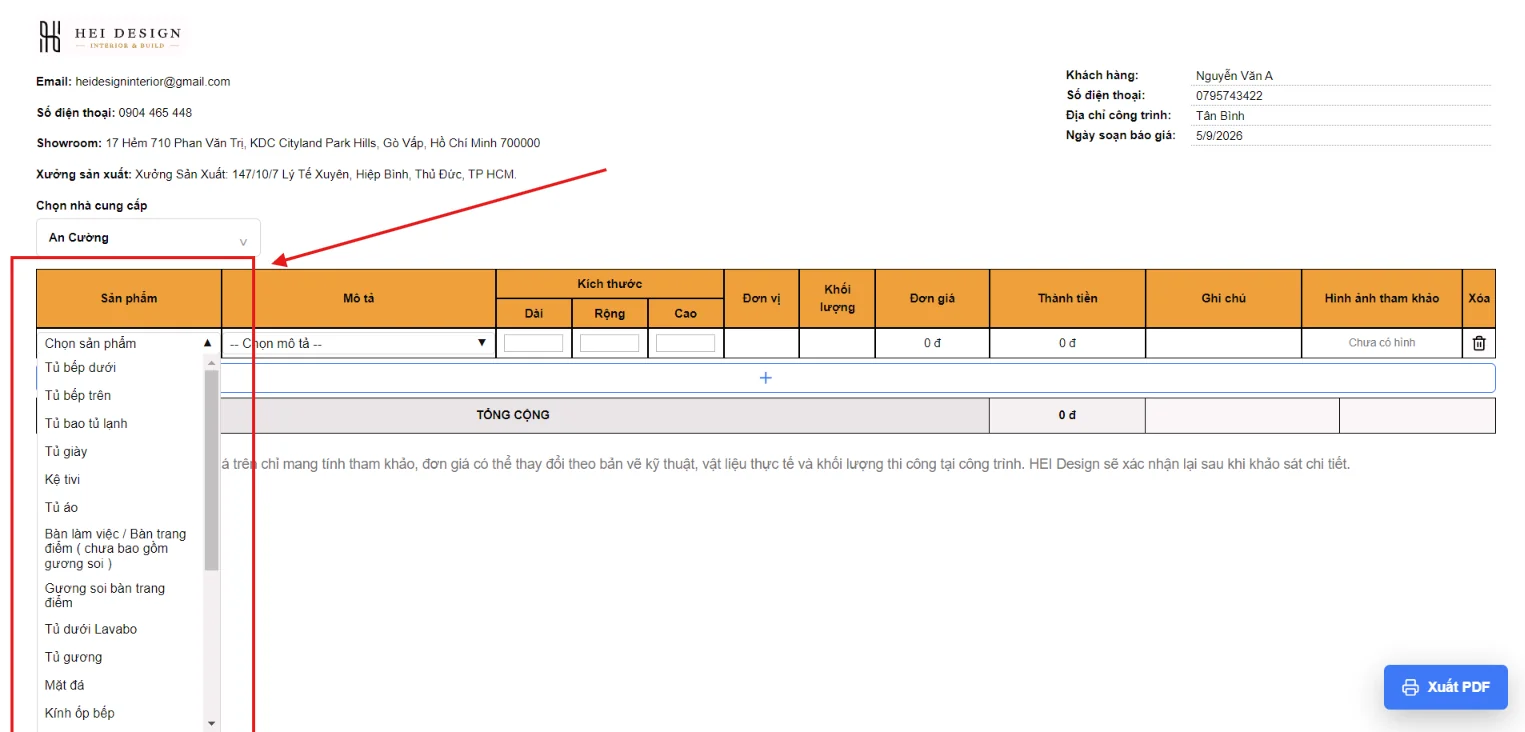
Task: Click the HEI Design logo
Action: click(109, 37)
